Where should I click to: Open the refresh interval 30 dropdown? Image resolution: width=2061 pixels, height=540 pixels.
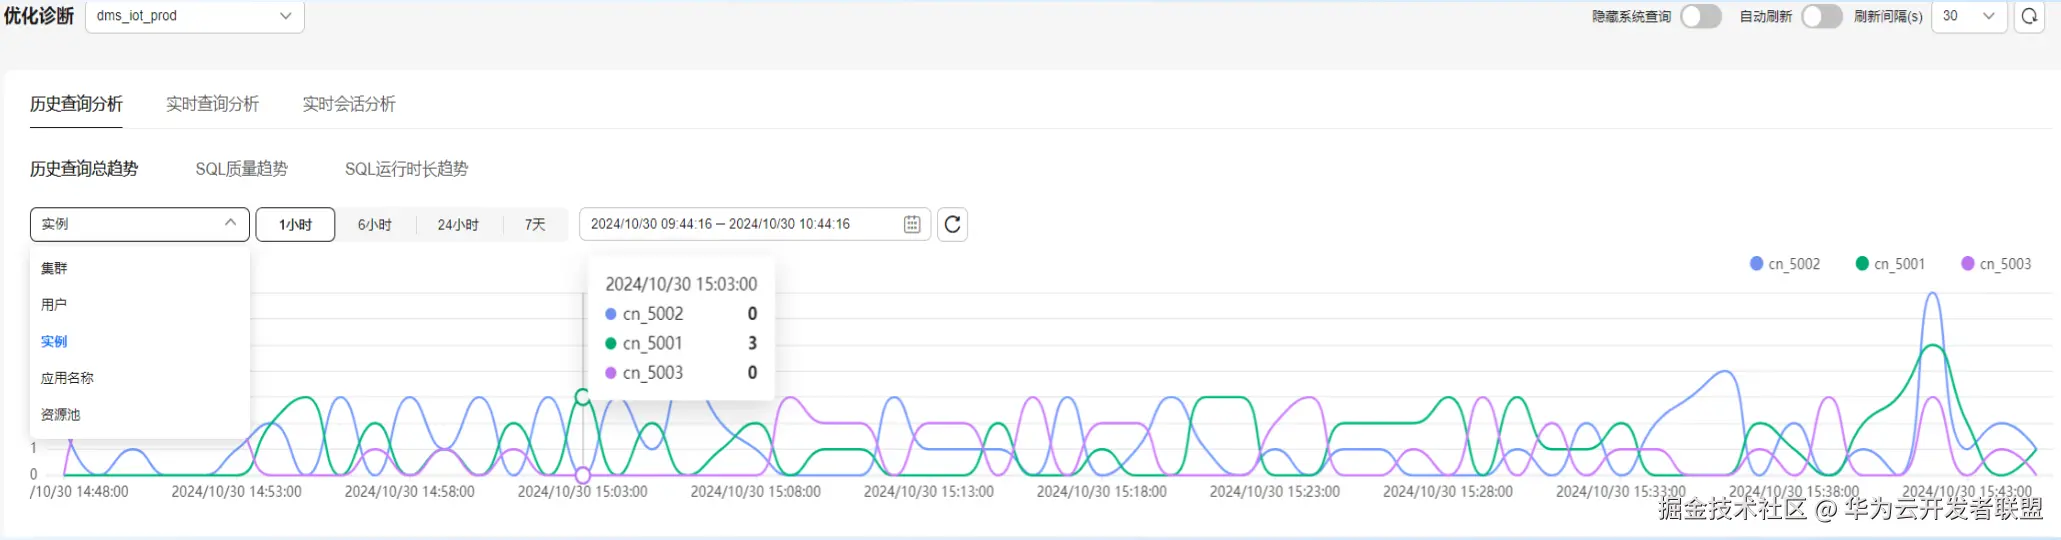1969,16
